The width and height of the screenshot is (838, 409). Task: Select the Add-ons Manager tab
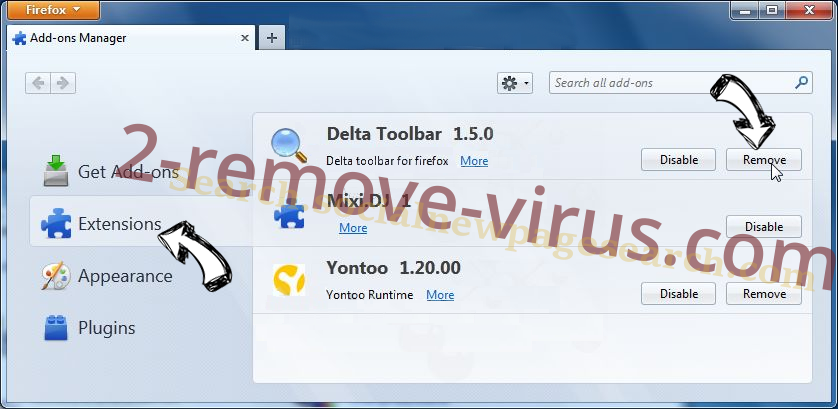131,38
